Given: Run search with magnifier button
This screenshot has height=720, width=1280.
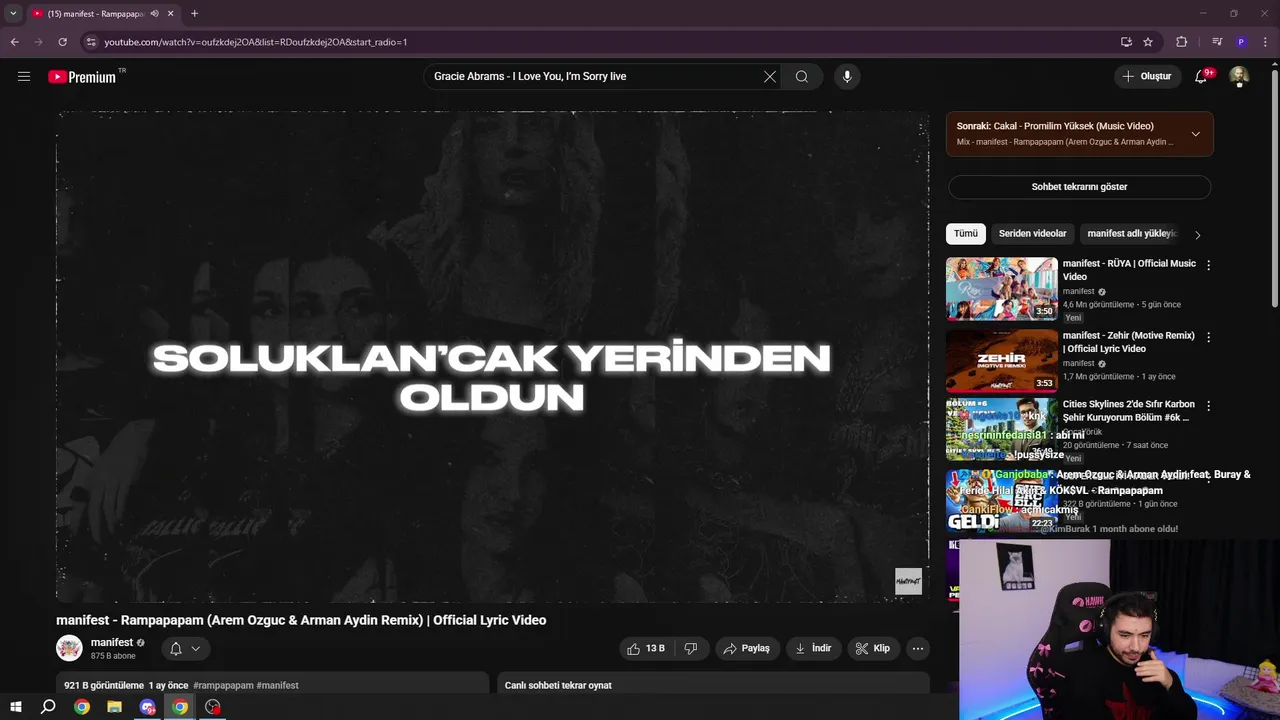Looking at the screenshot, I should [802, 76].
